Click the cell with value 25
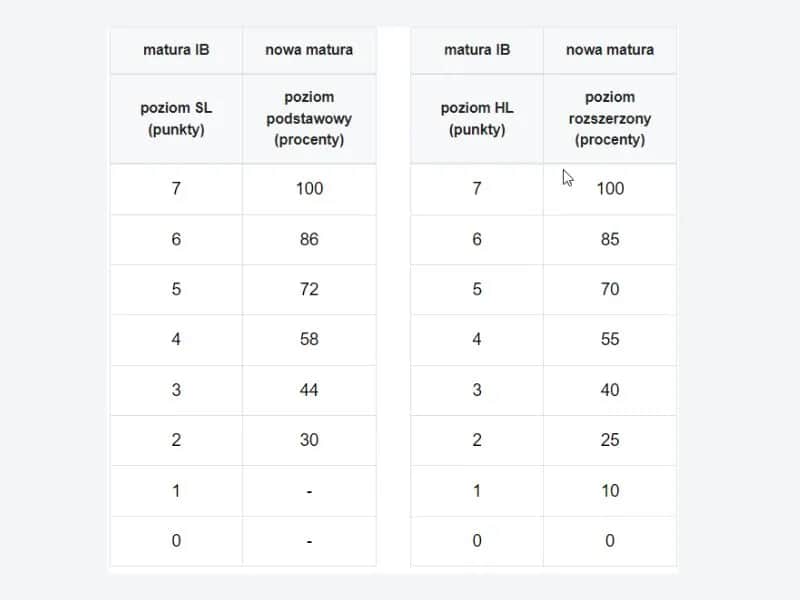The height and width of the screenshot is (600, 800). [x=610, y=440]
